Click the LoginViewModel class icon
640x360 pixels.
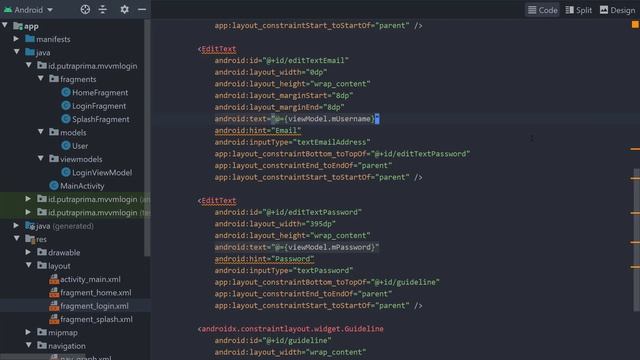tap(66, 172)
